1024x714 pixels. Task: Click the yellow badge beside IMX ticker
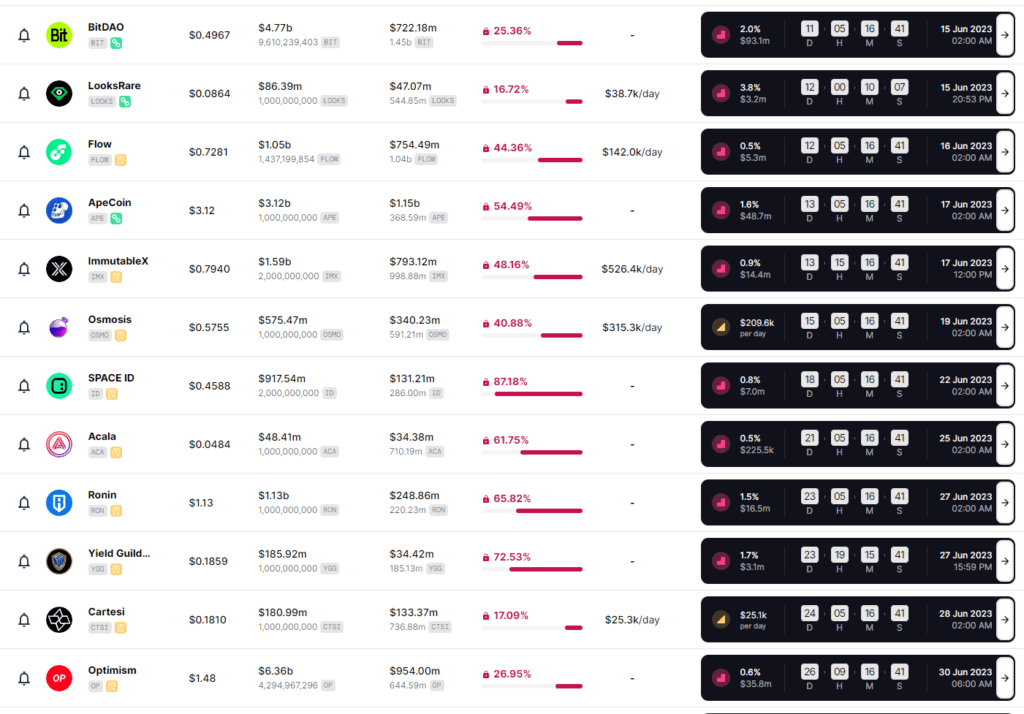[x=116, y=277]
